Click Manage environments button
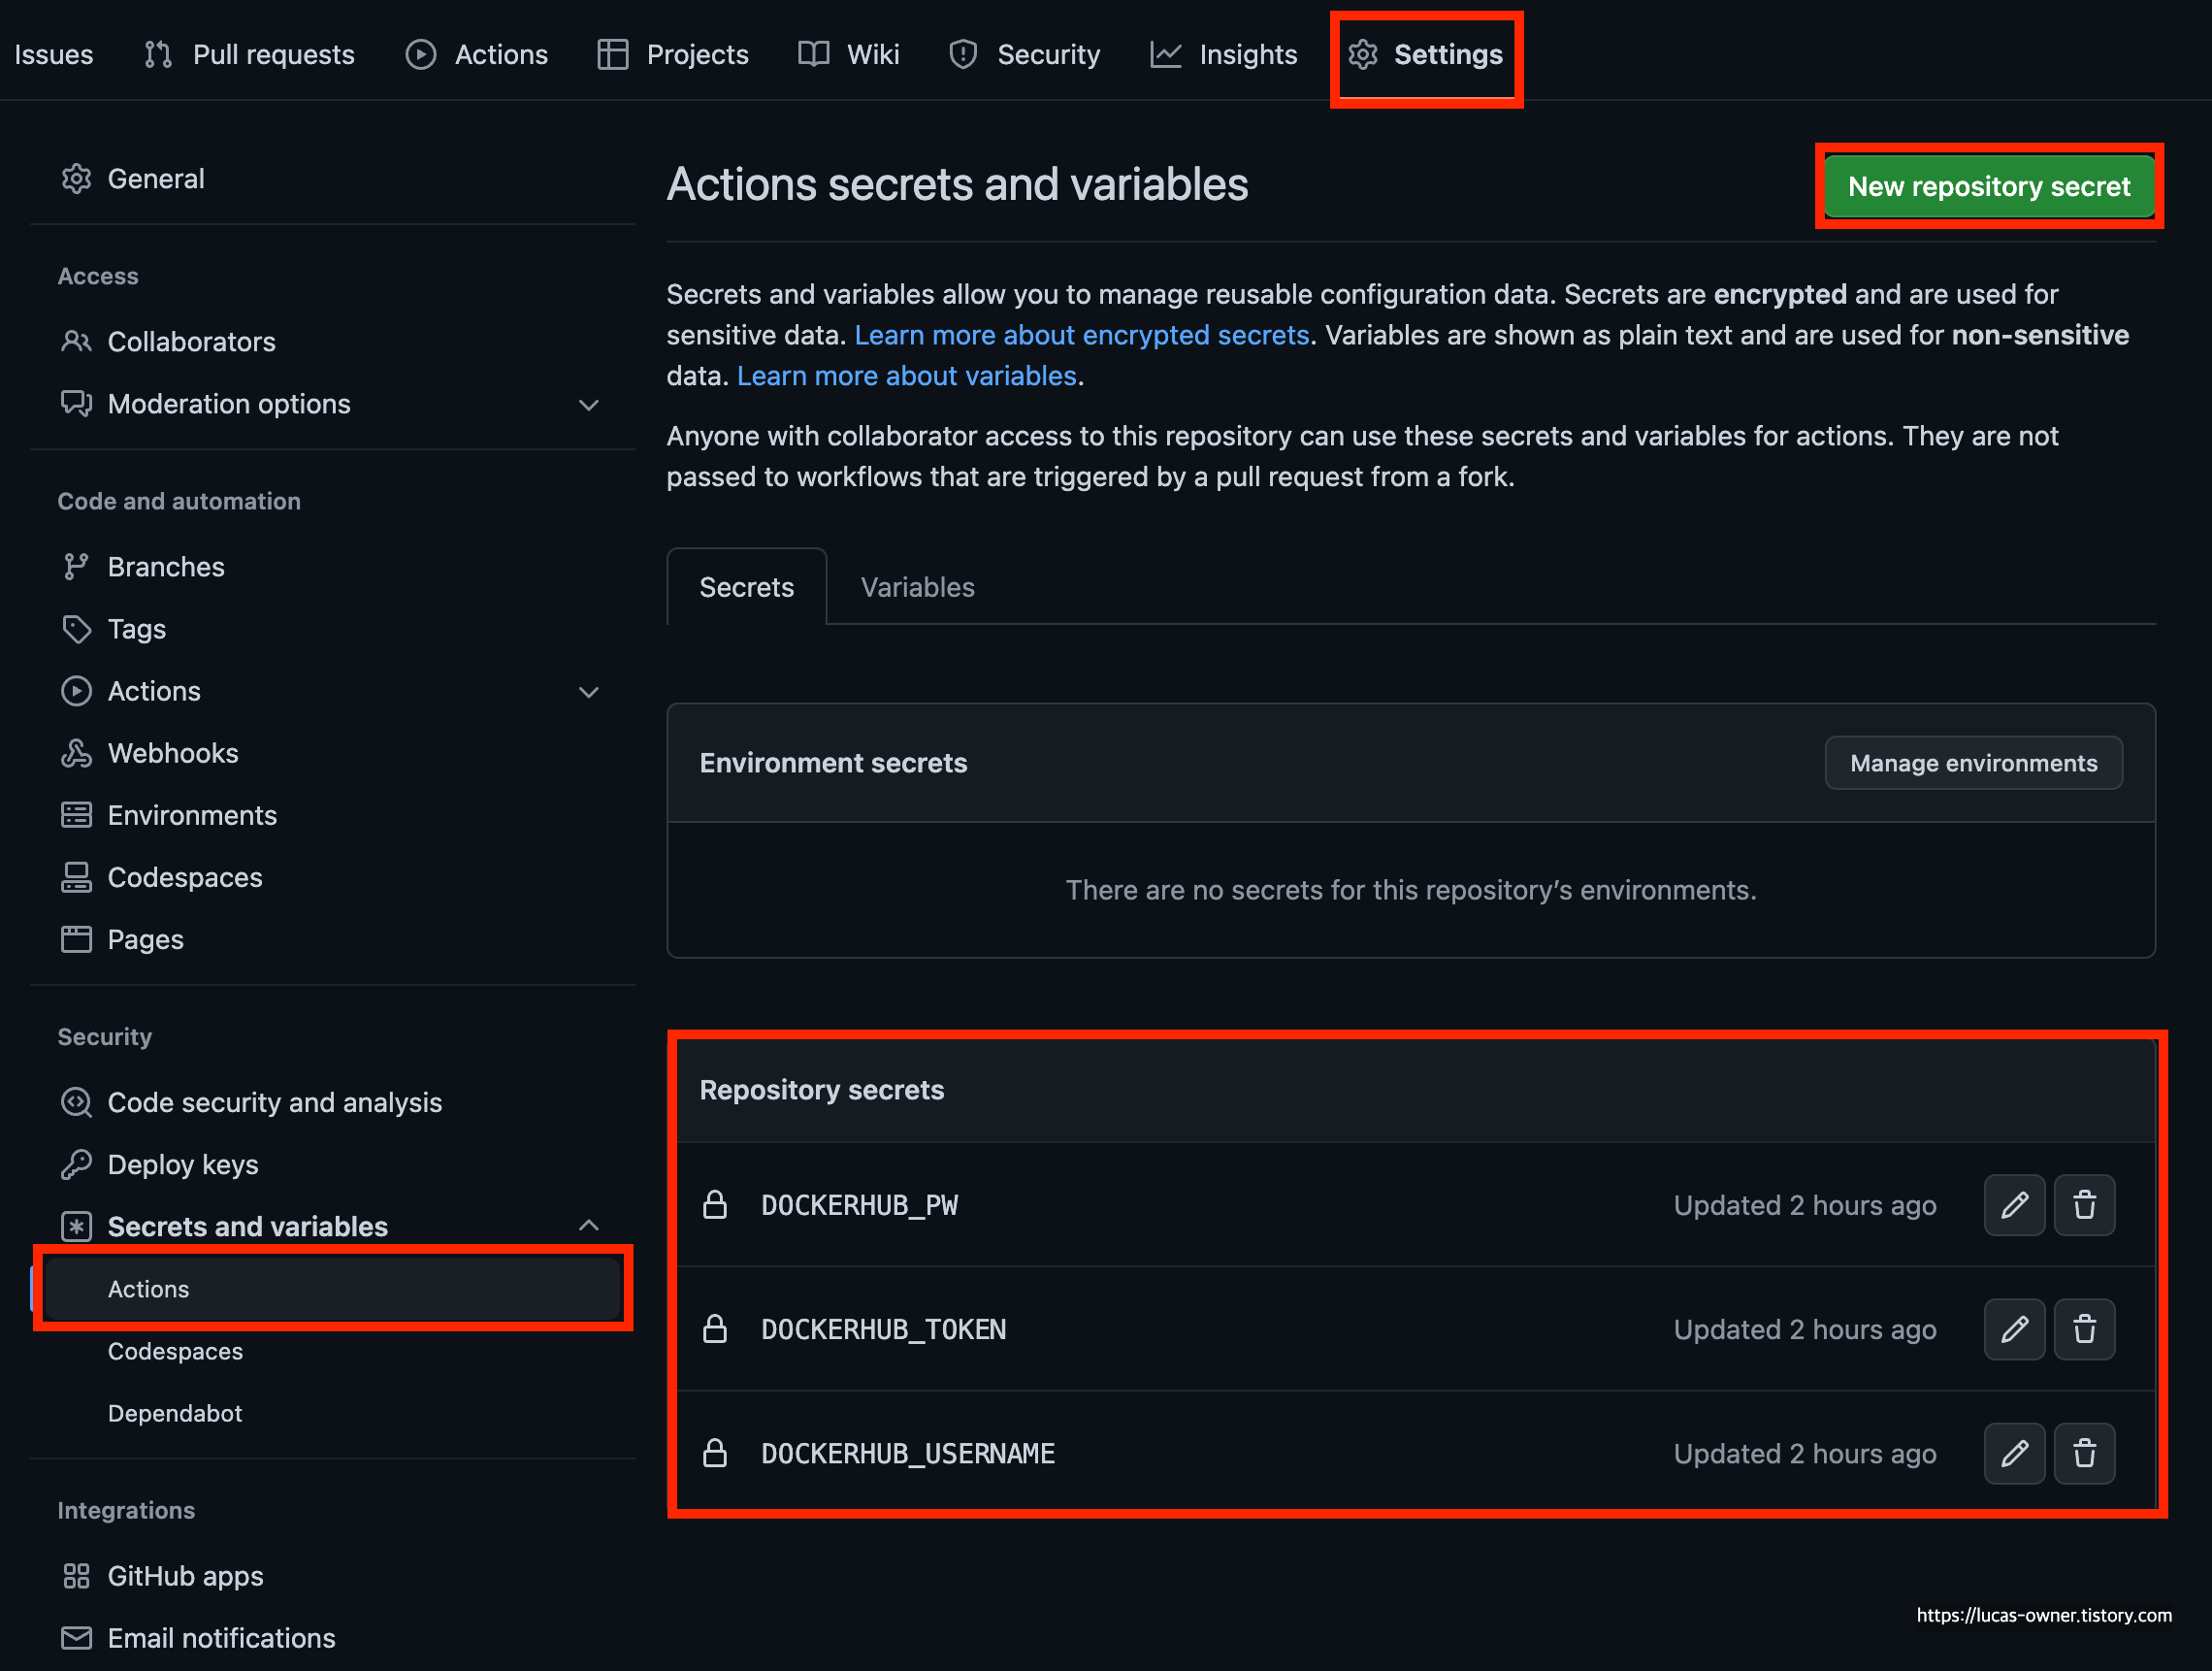The height and width of the screenshot is (1671, 2212). pos(1973,763)
